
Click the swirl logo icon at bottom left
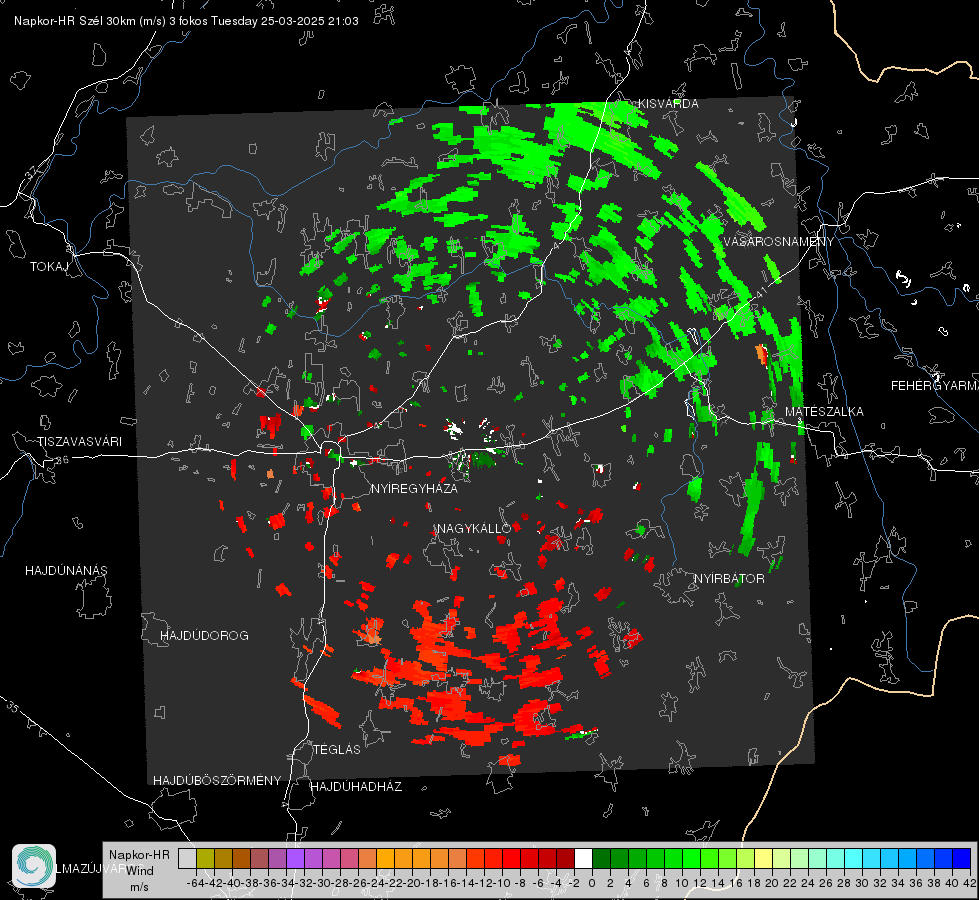coord(33,866)
